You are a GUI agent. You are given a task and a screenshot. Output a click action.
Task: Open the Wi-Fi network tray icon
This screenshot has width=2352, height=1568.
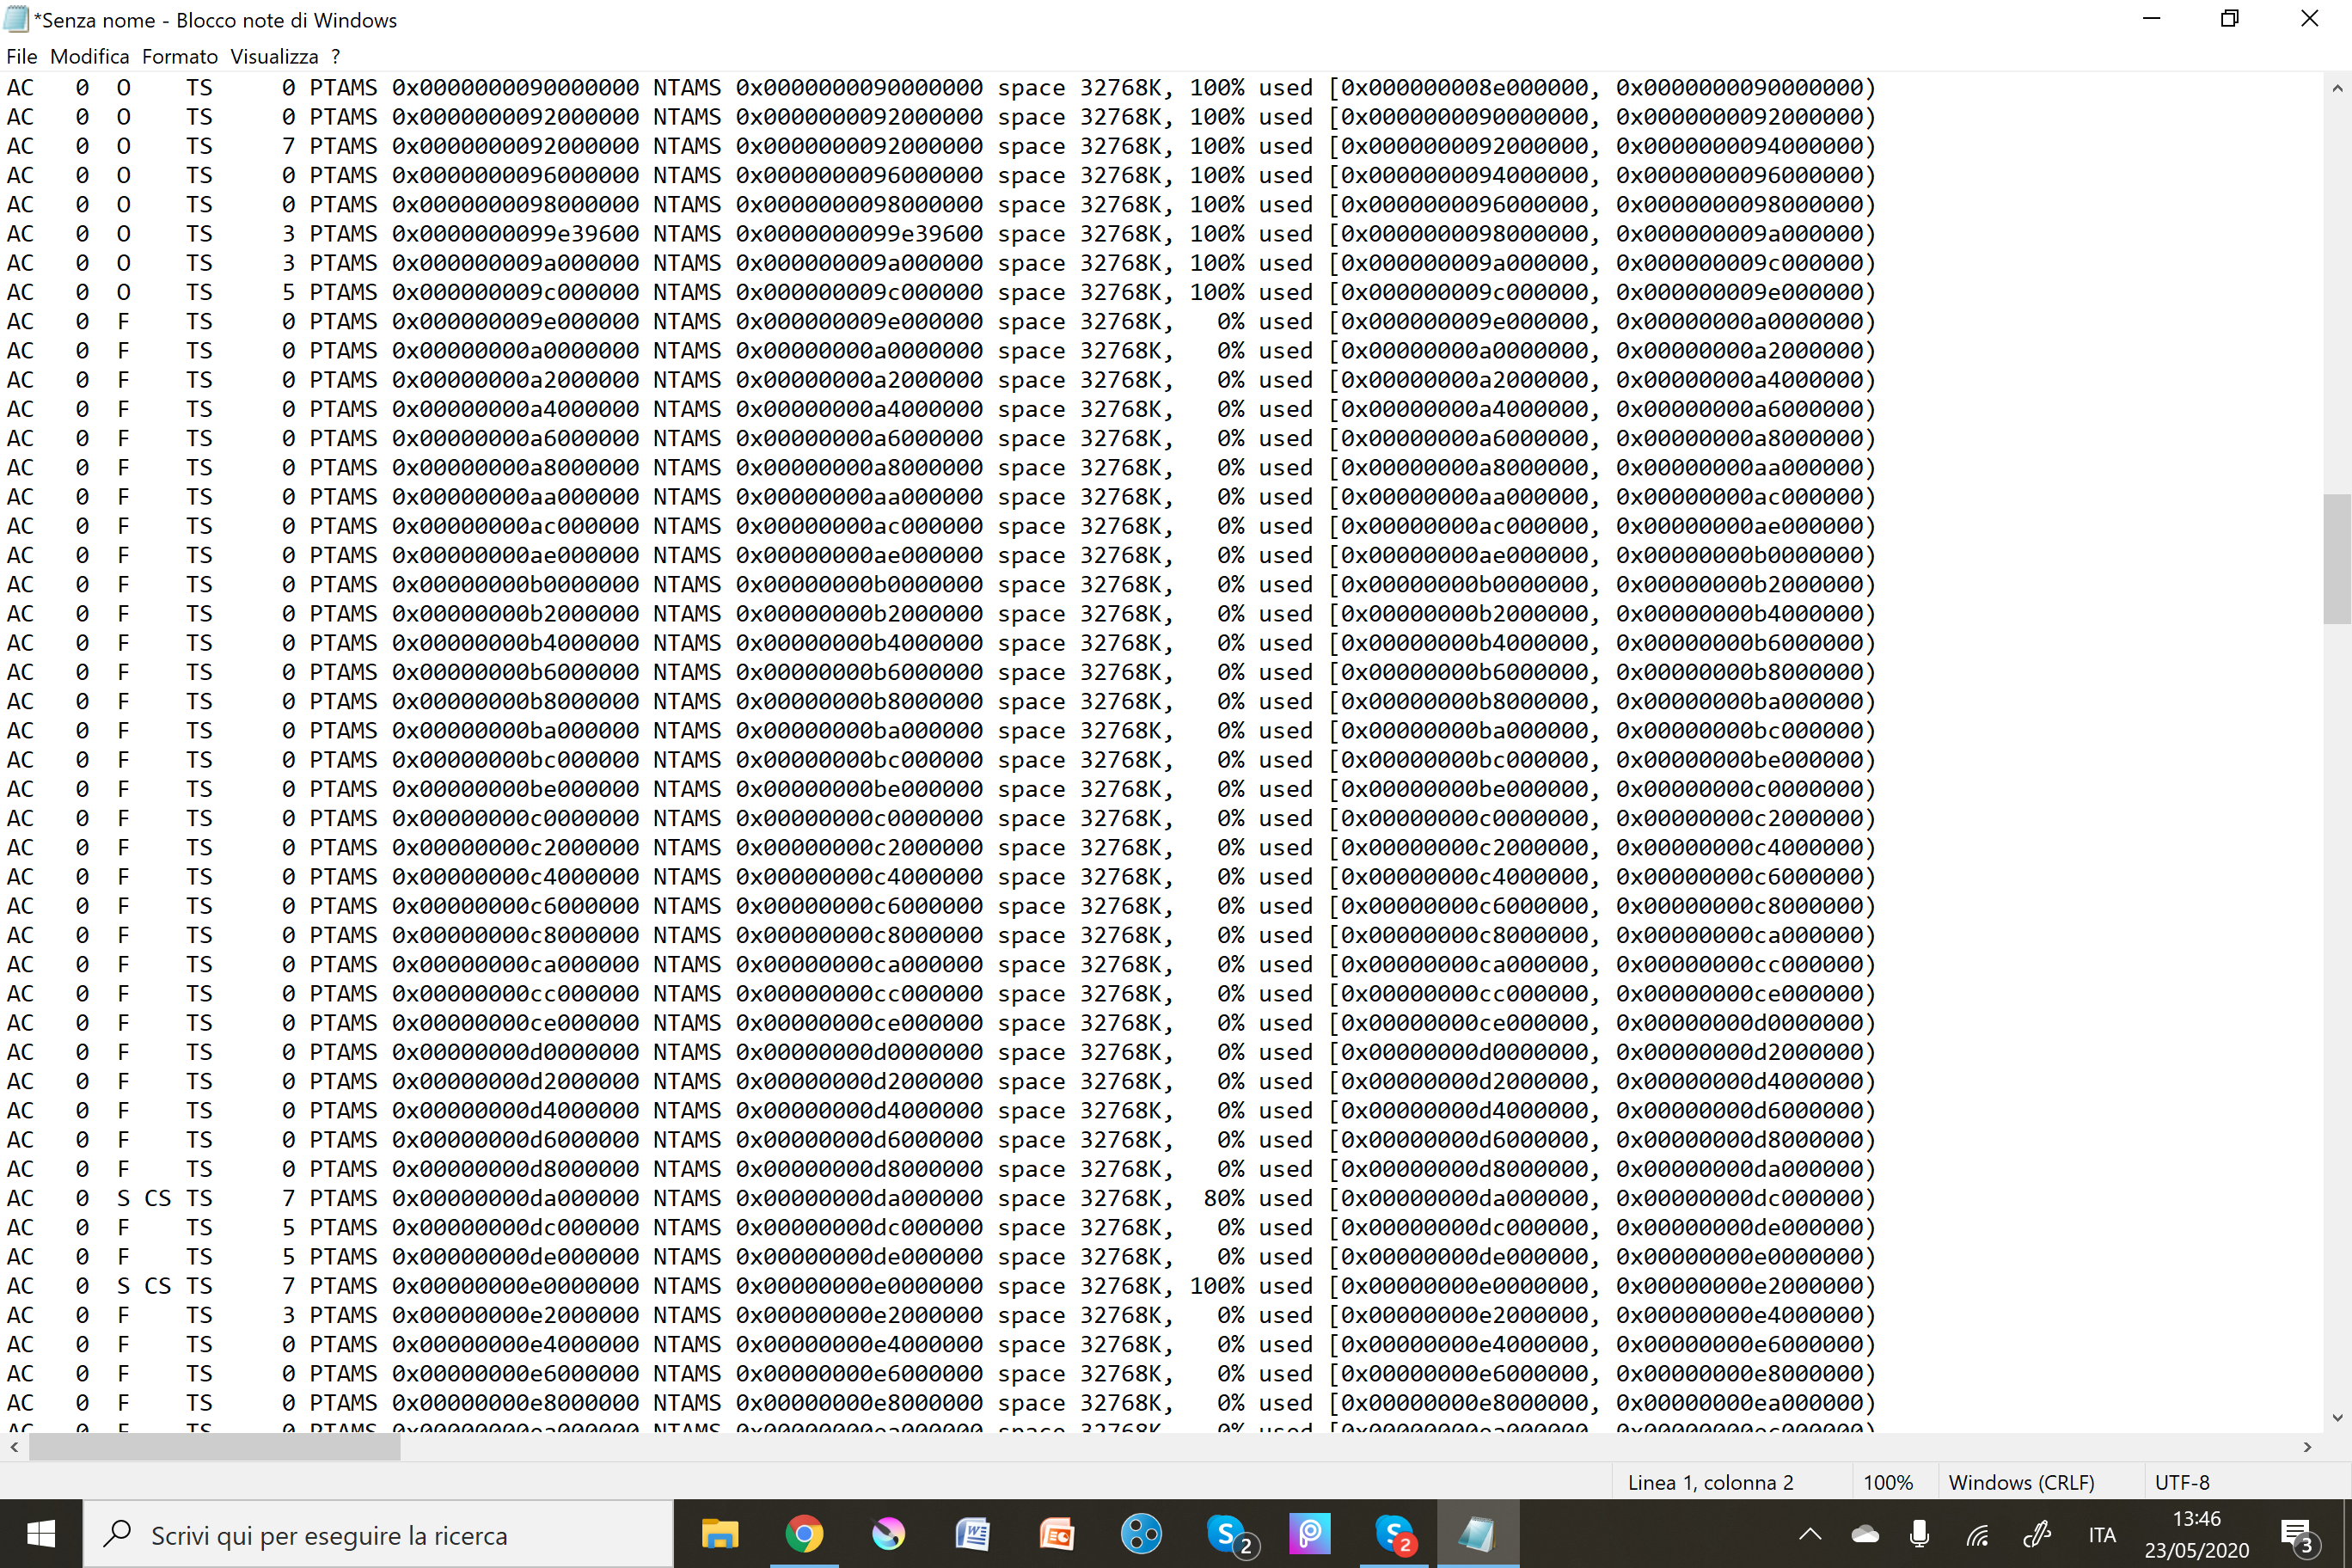point(1977,1535)
